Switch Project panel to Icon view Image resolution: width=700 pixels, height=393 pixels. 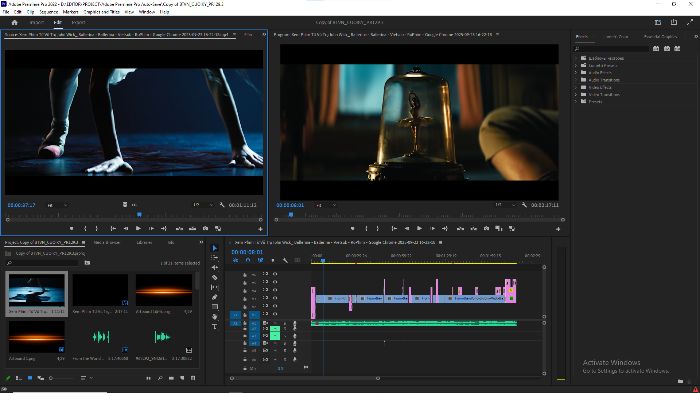click(x=30, y=378)
